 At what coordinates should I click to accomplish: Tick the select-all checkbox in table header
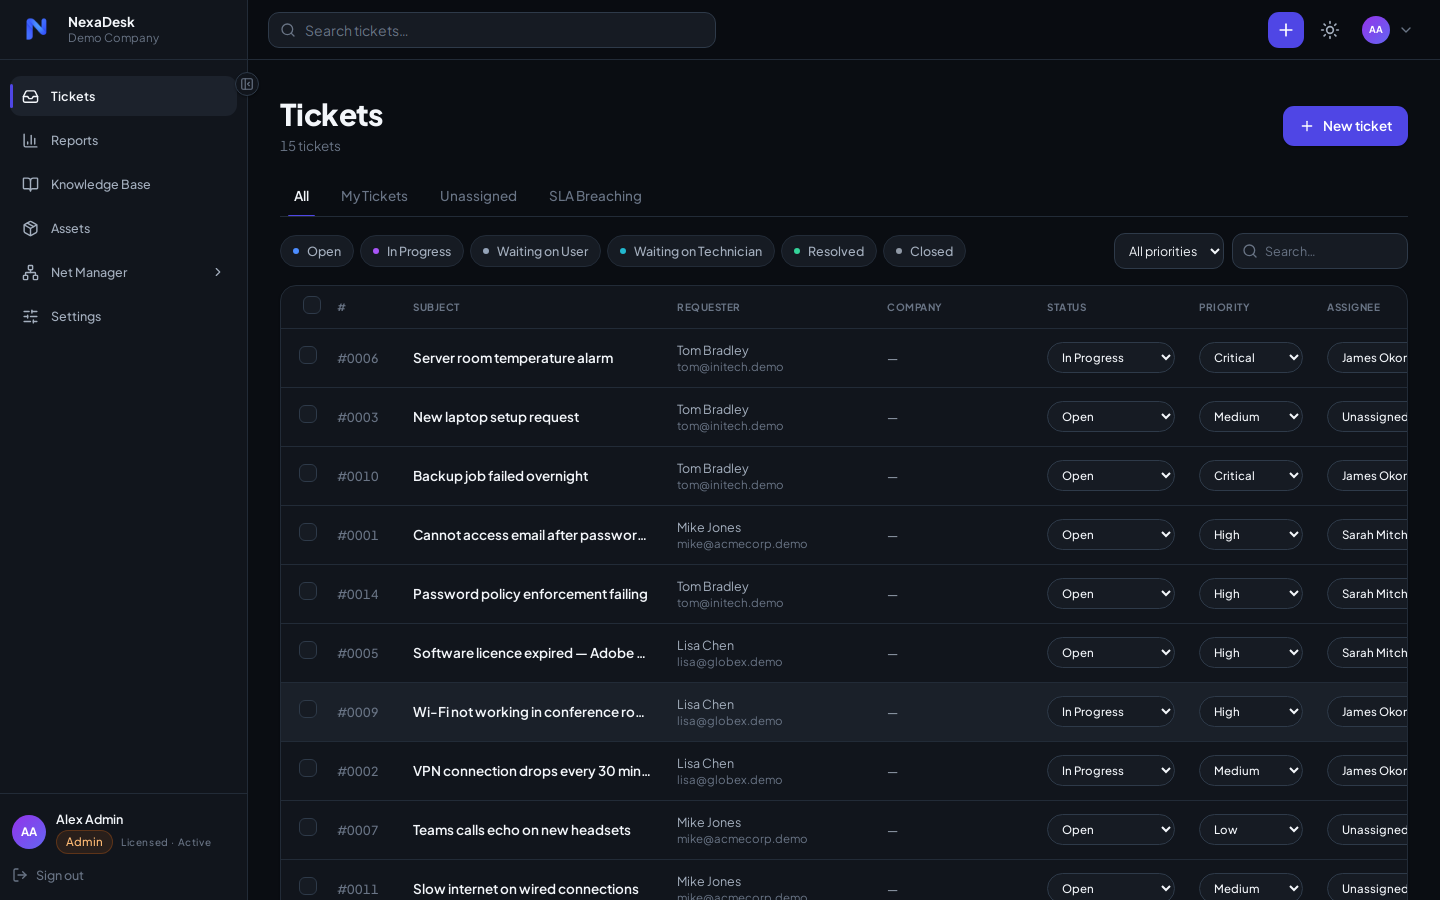coord(312,305)
